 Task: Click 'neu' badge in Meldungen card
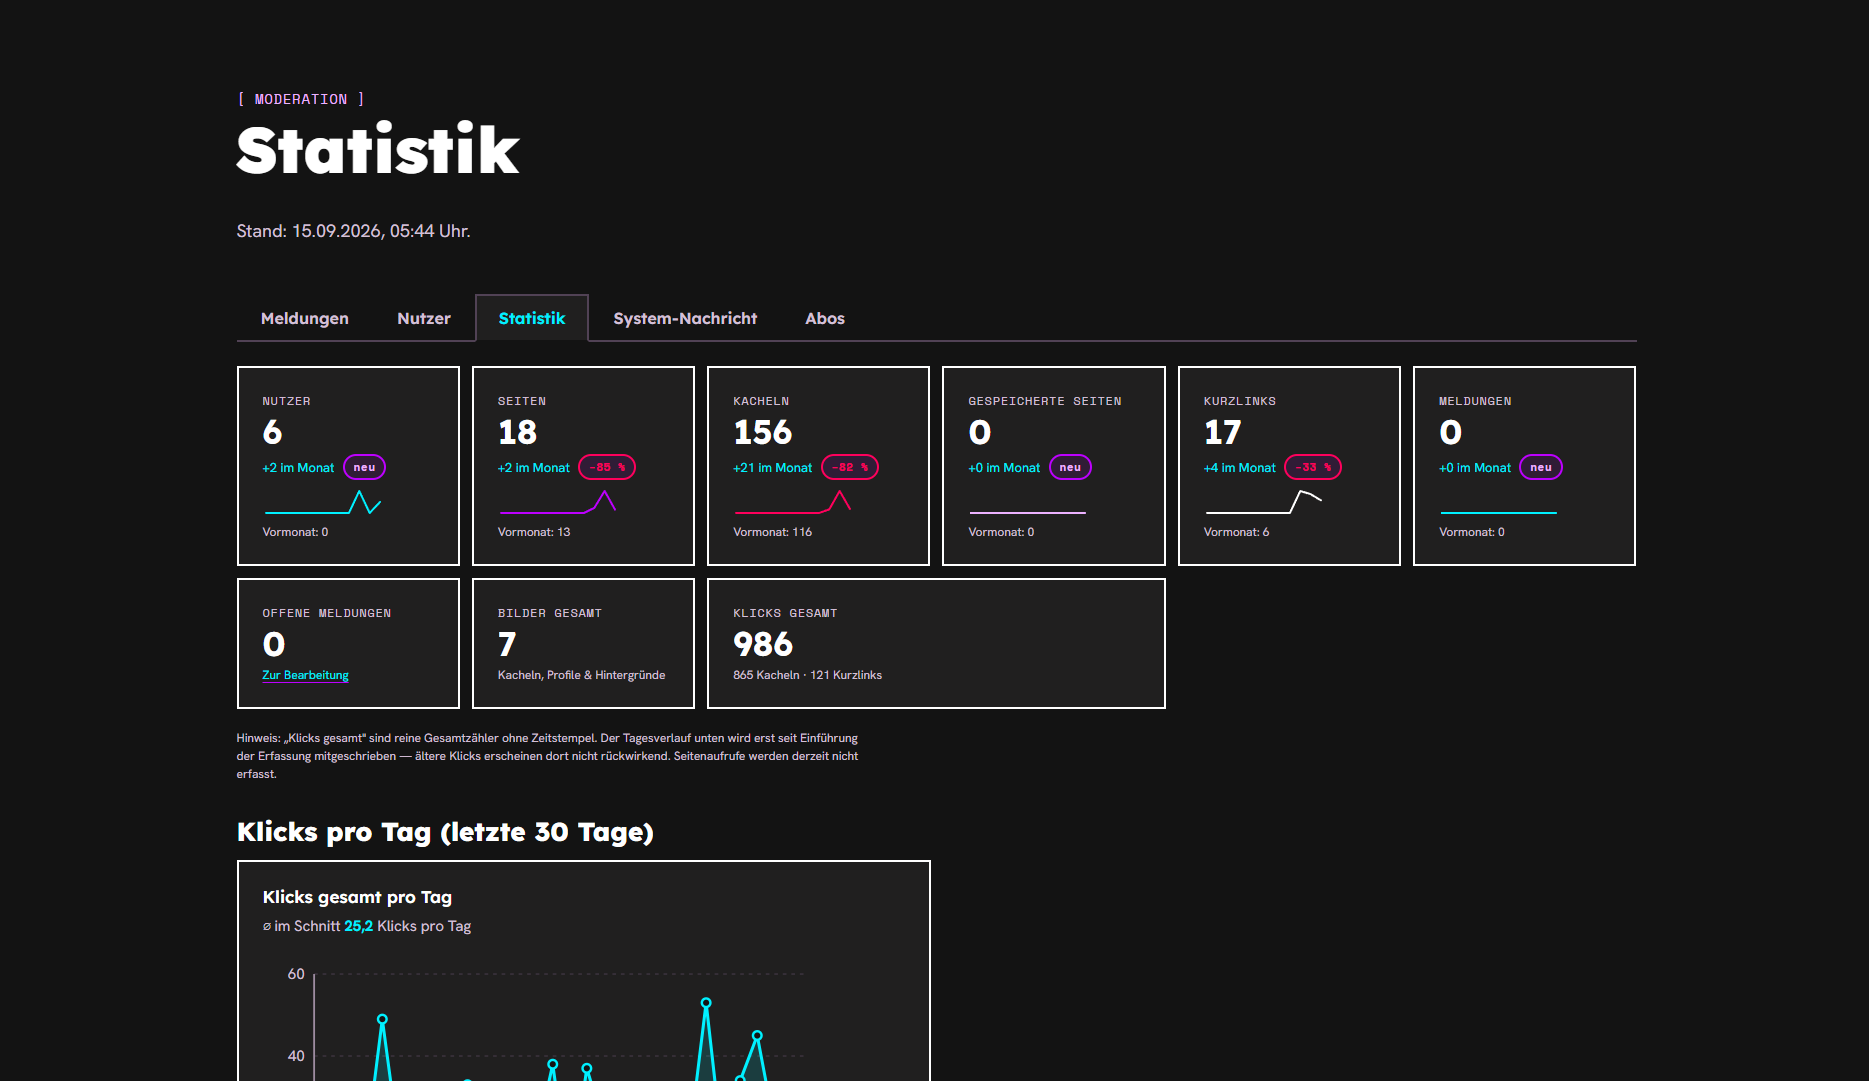coord(1541,467)
